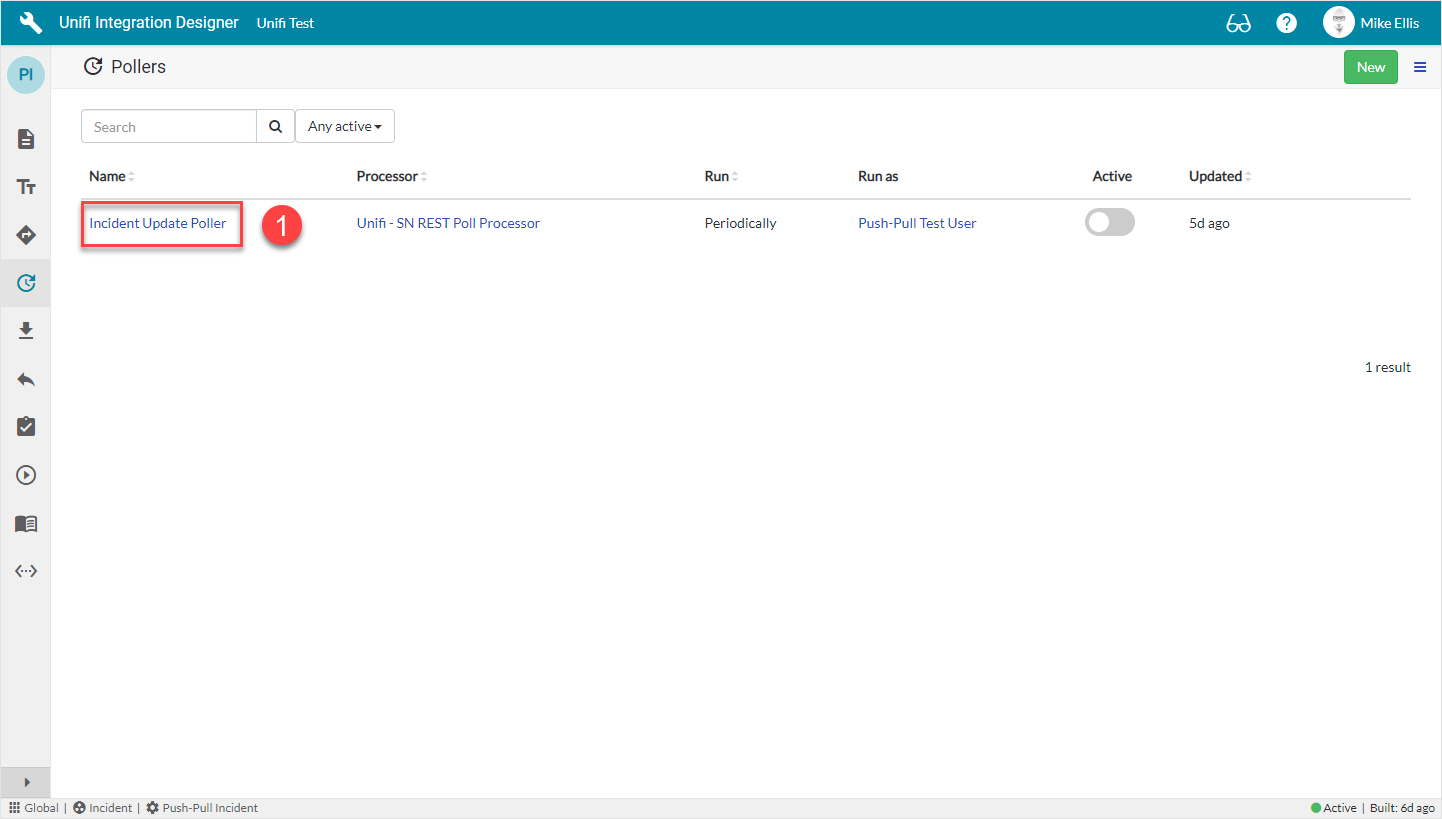The height and width of the screenshot is (819, 1442).
Task: Select the reply arrow icon in sidebar
Action: point(25,378)
